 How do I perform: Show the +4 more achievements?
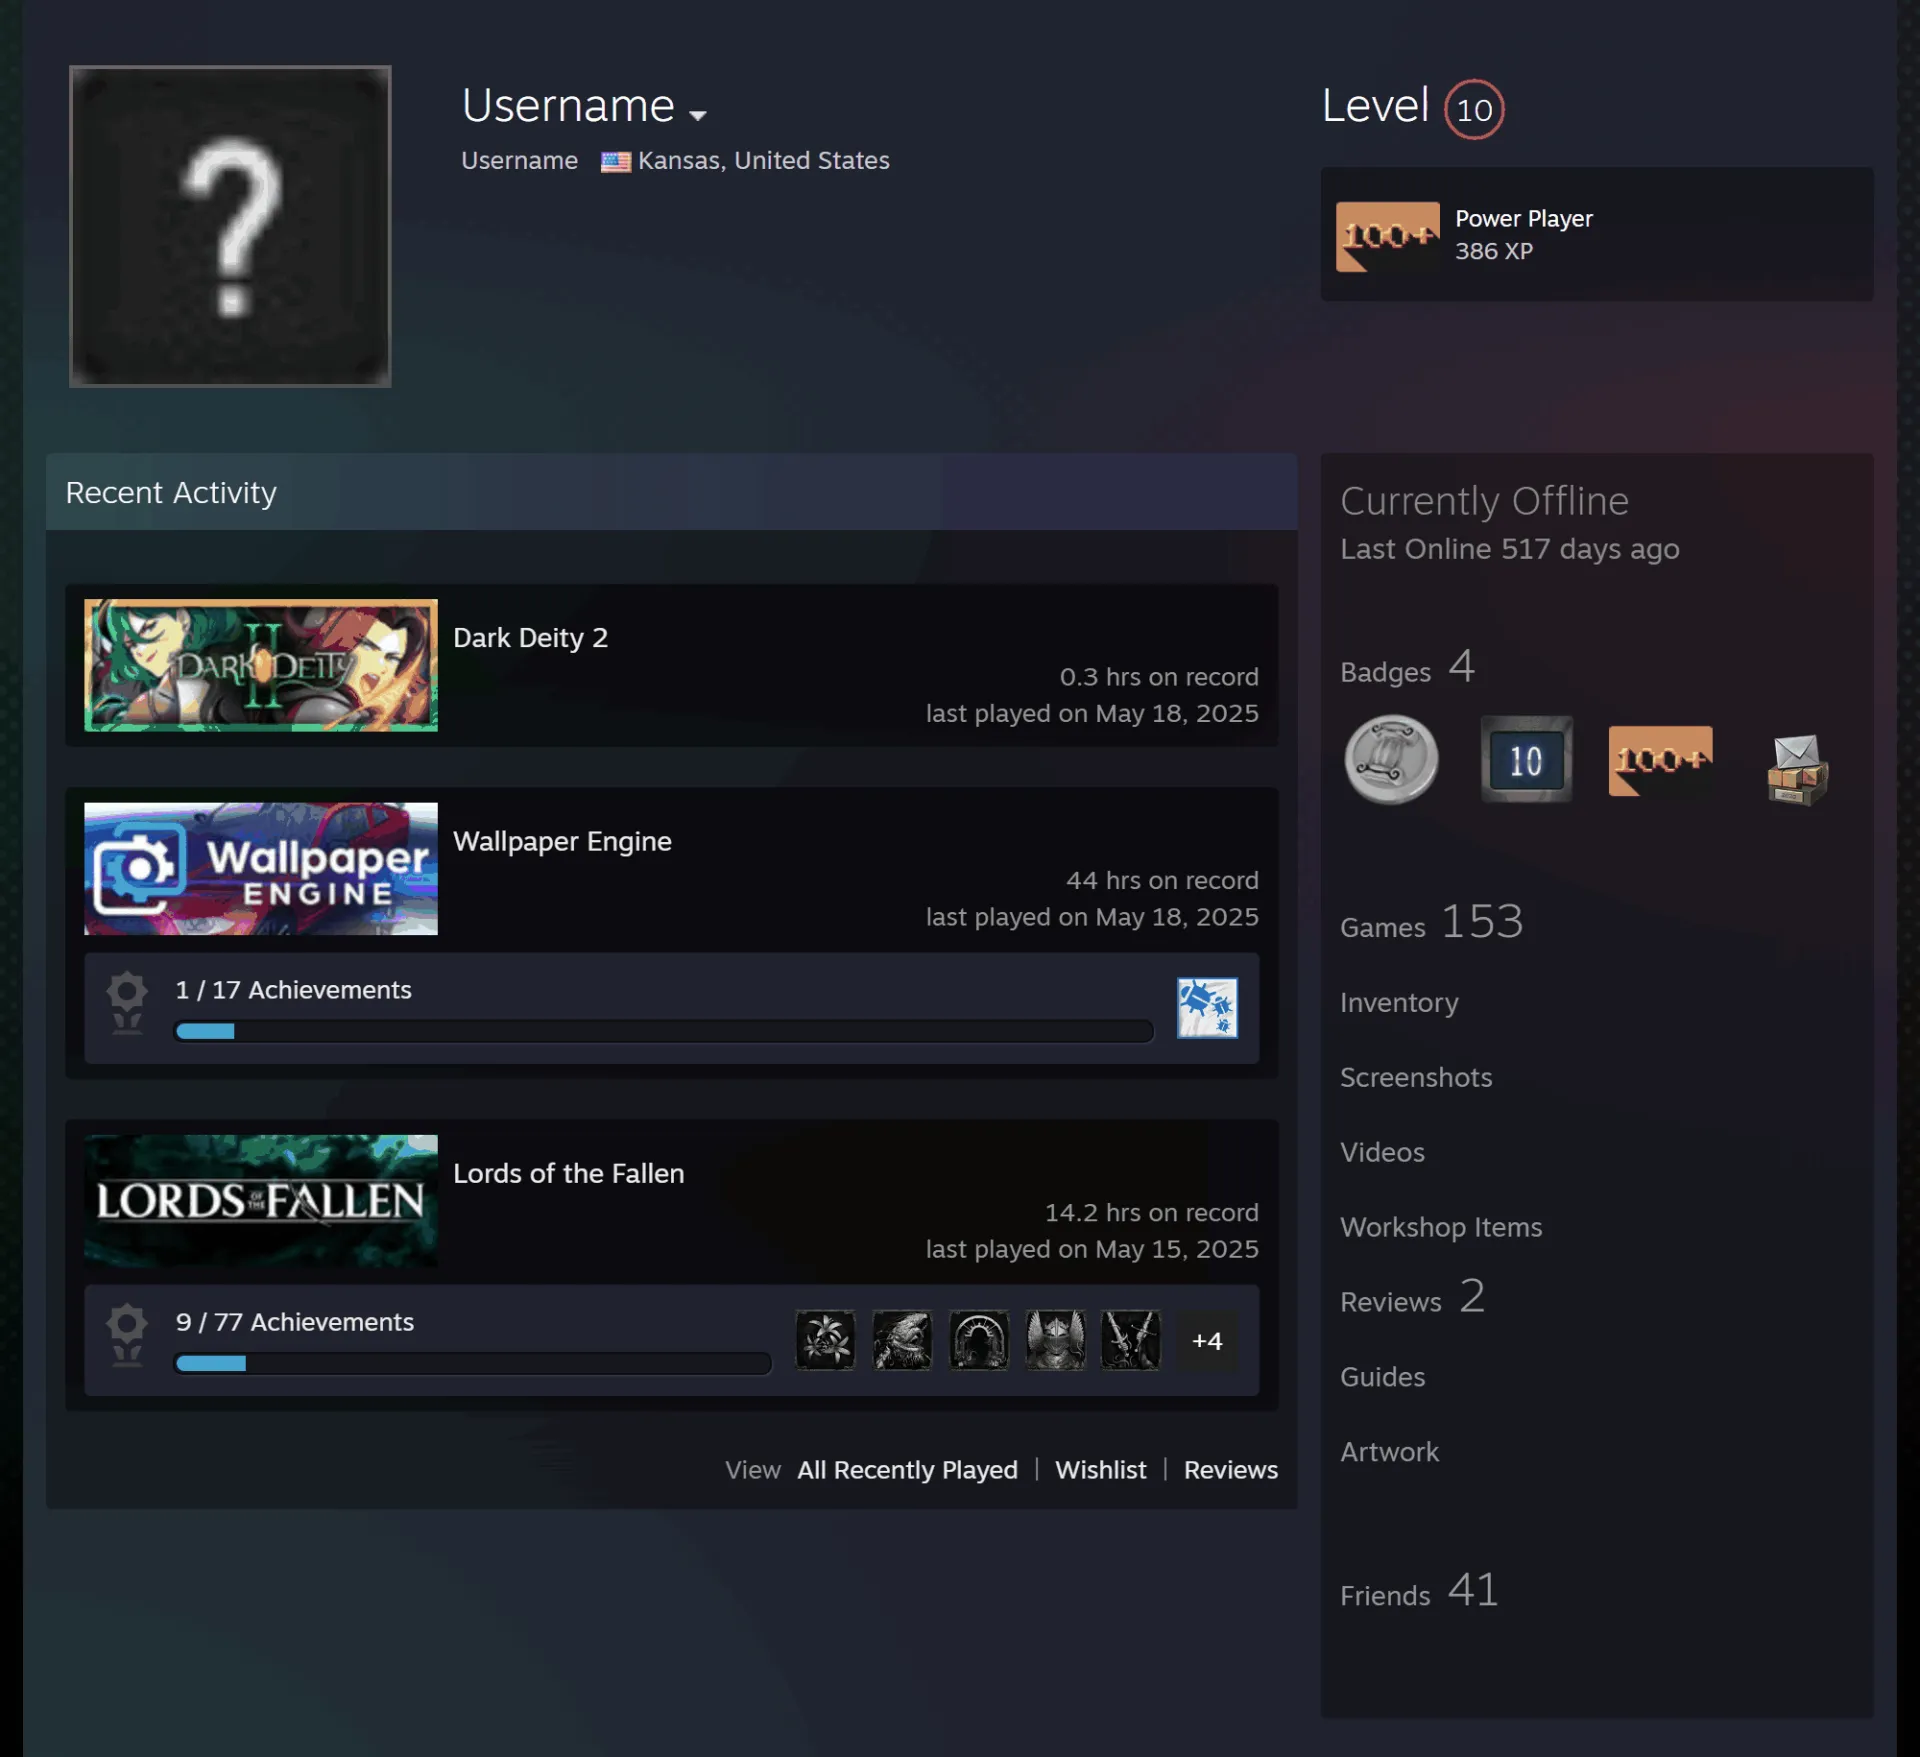[x=1207, y=1341]
